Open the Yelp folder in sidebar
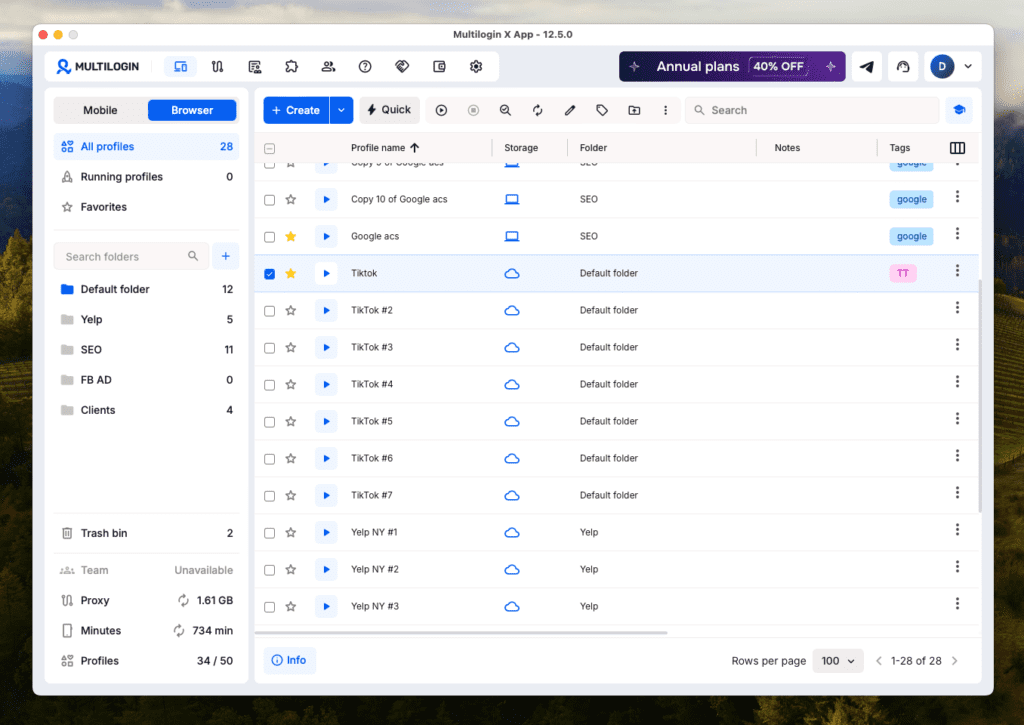Screen dimensions: 1024x725 click(146, 319)
